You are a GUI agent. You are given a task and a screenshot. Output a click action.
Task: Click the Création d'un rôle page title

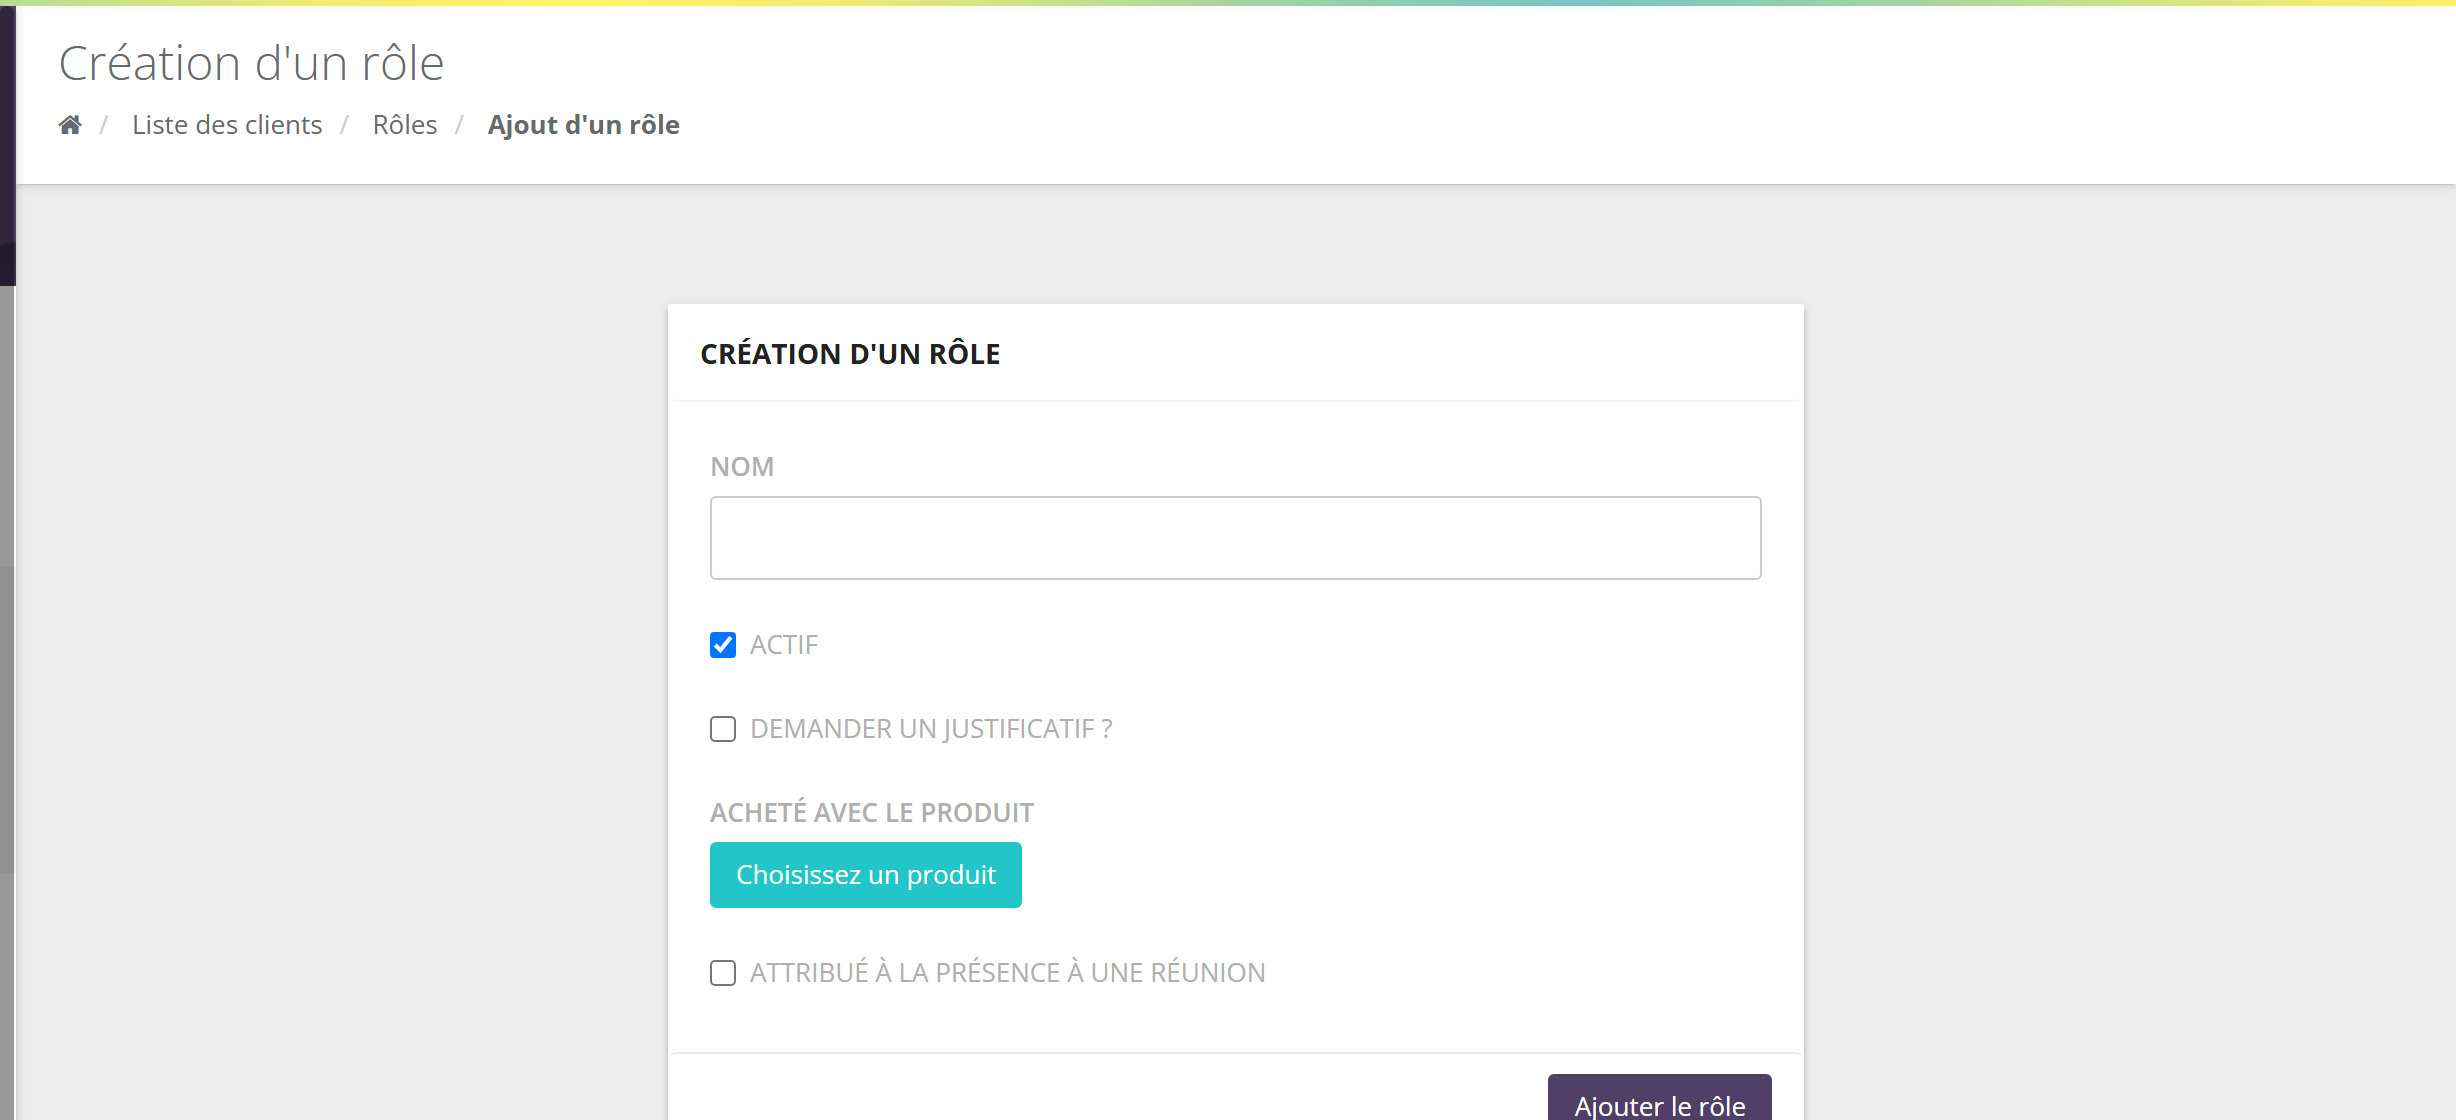[x=251, y=63]
